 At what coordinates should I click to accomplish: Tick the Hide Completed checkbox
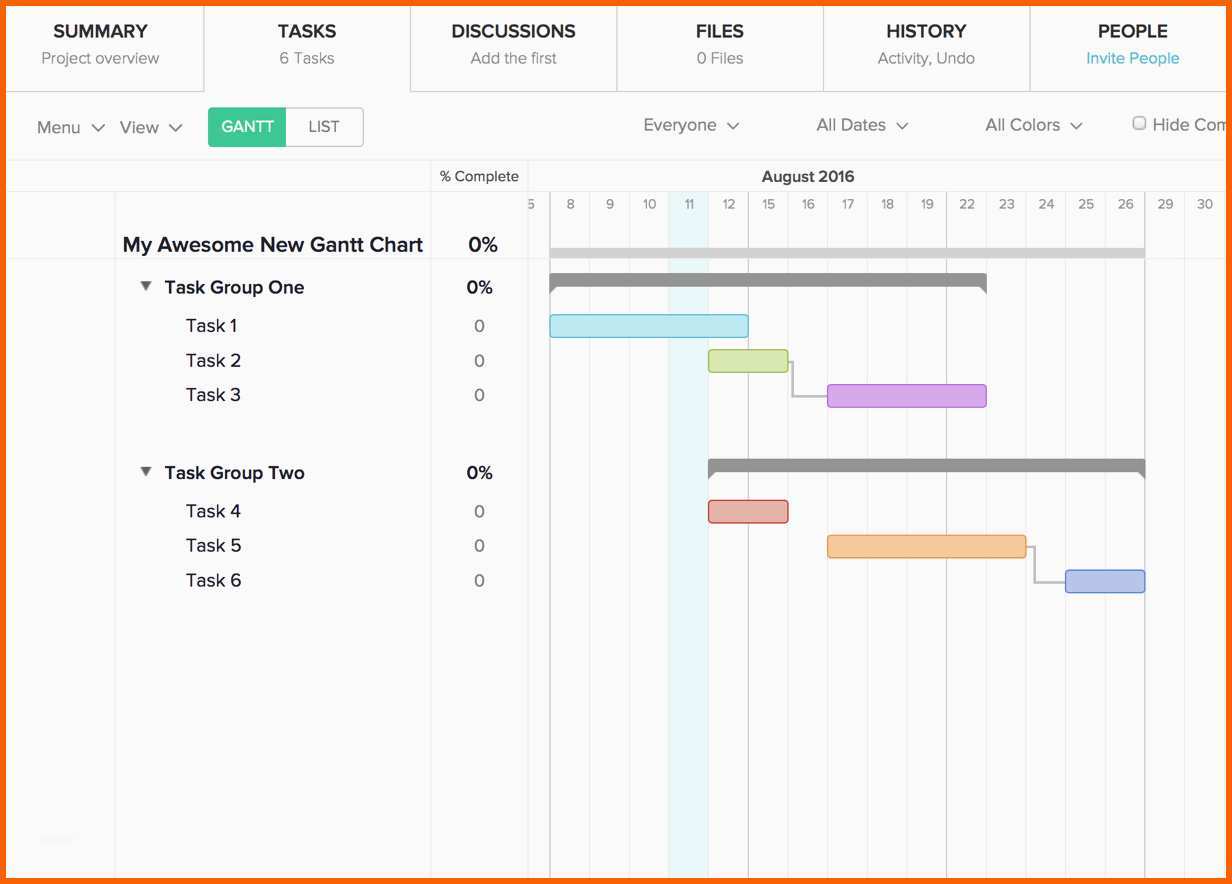pyautogui.click(x=1139, y=123)
